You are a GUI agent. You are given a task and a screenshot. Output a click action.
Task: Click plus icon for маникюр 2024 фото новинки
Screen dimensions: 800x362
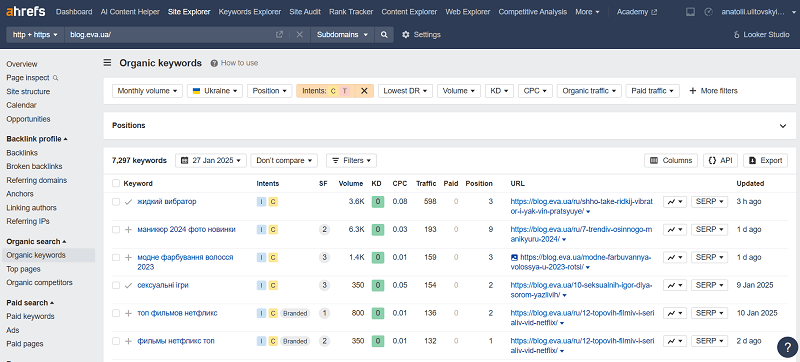[129, 229]
